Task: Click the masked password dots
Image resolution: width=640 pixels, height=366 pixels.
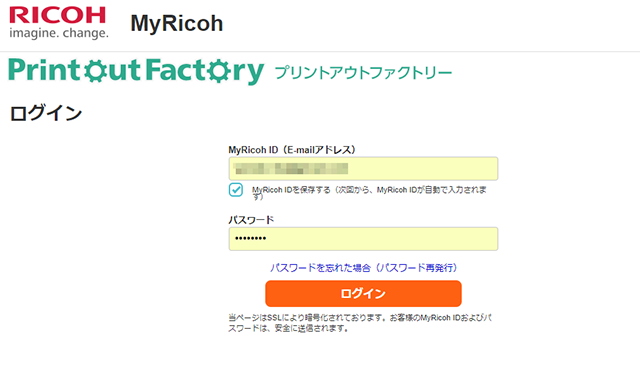Action: pos(251,238)
